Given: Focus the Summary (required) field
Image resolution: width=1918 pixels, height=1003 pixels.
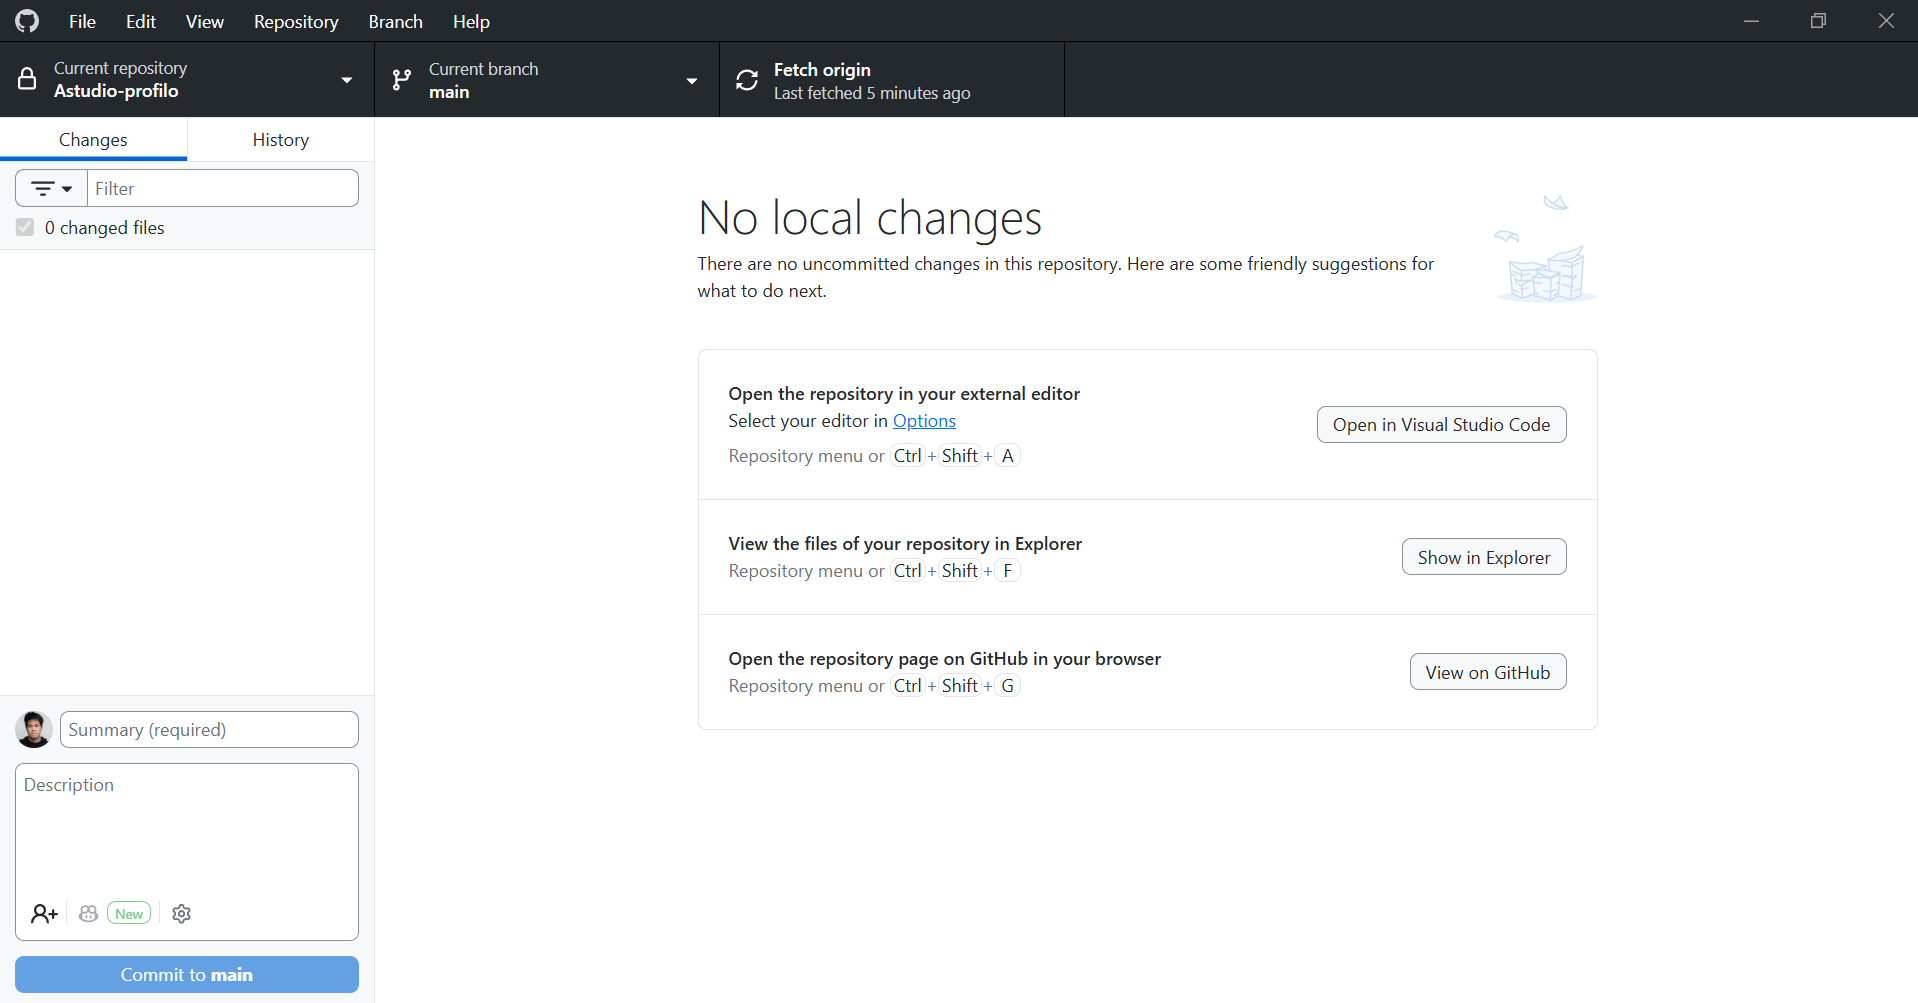Looking at the screenshot, I should click(x=209, y=729).
